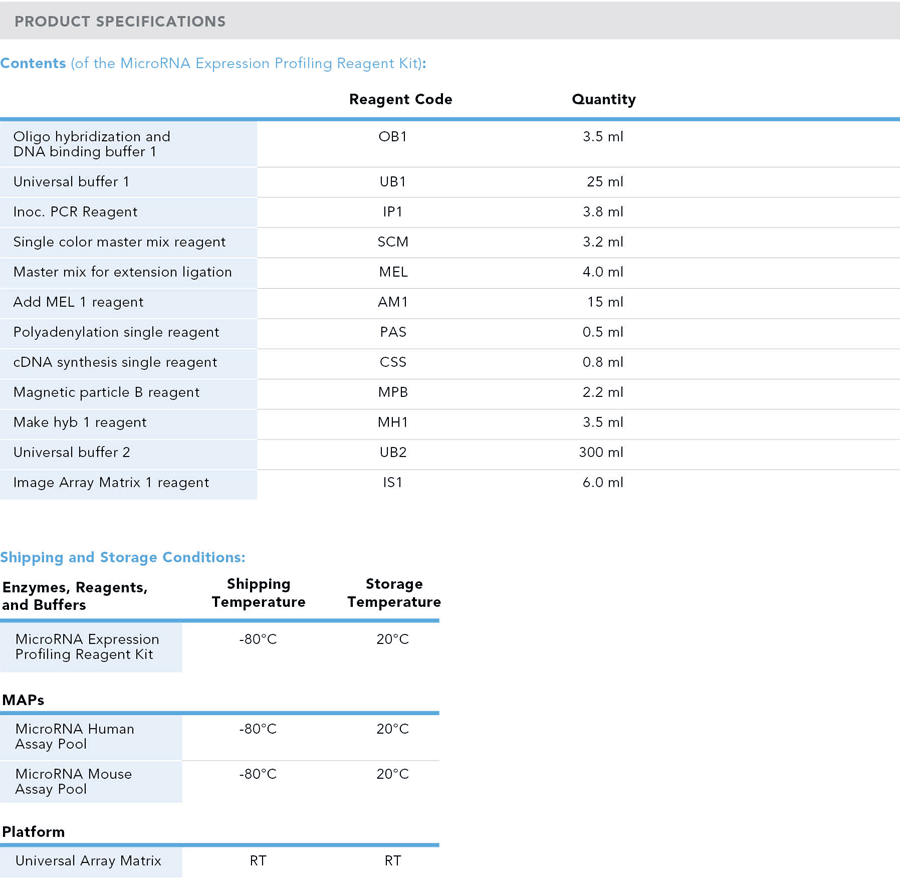This screenshot has height=888, width=900.
Task: Click the 0.8 ml quantity
Action: [603, 362]
